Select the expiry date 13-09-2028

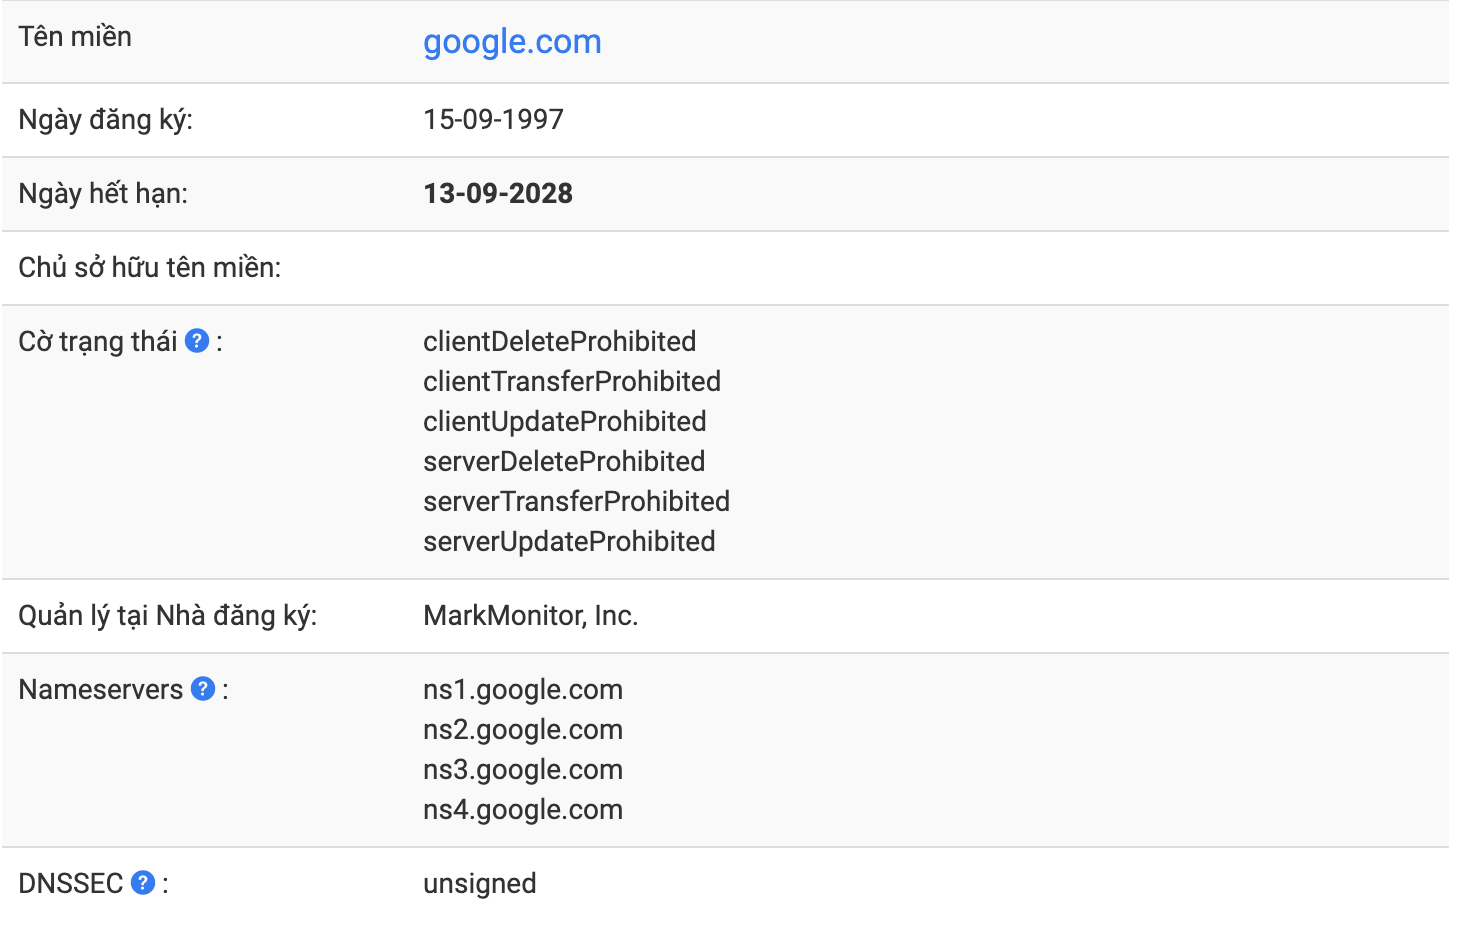498,194
